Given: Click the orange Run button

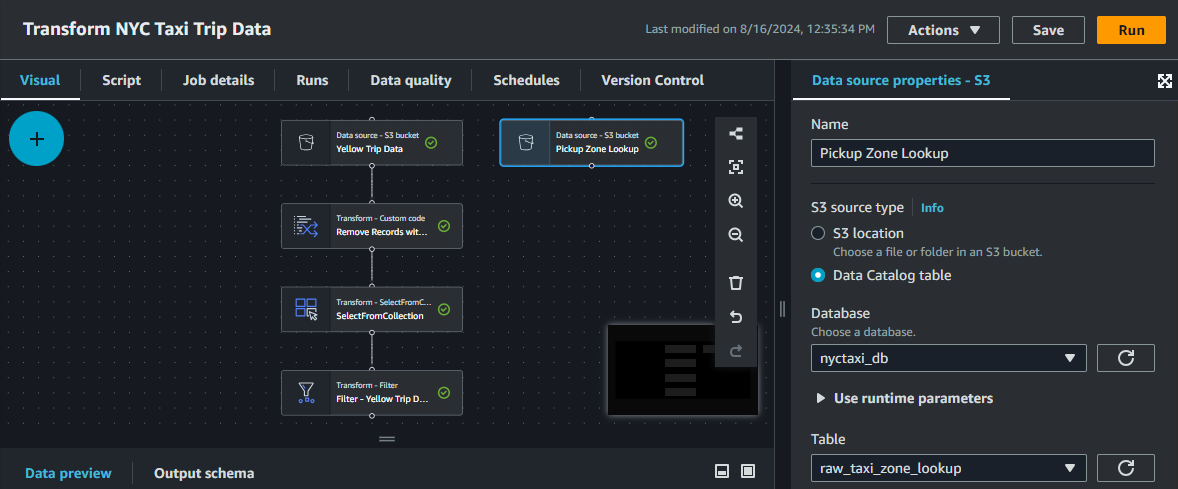Looking at the screenshot, I should click(x=1131, y=30).
